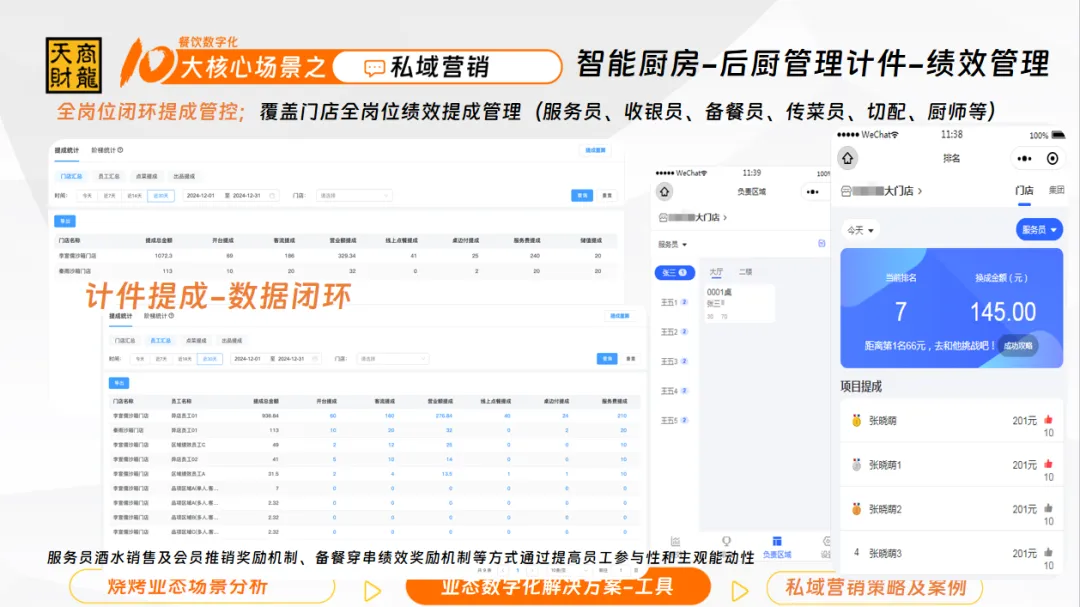
Task: Select the 今天 time range in the top panel
Action: coord(87,196)
